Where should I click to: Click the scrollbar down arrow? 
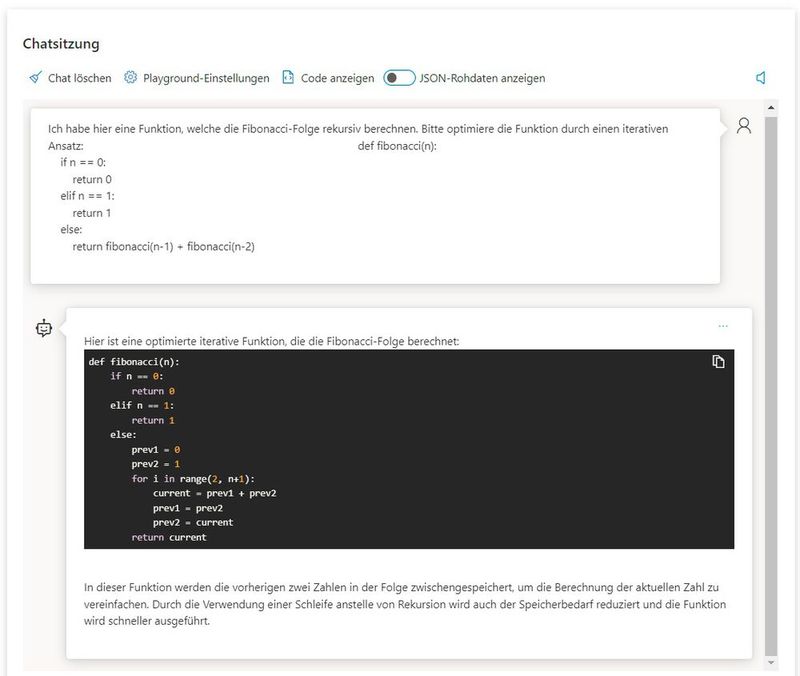pos(770,662)
